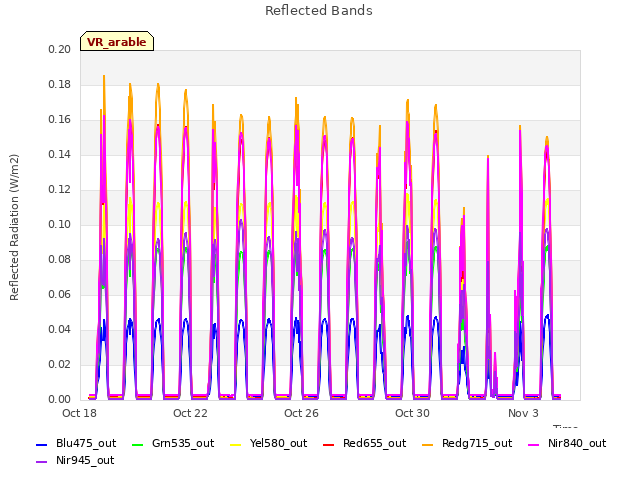Click the Oct 22 x-axis tick label

pos(190,413)
